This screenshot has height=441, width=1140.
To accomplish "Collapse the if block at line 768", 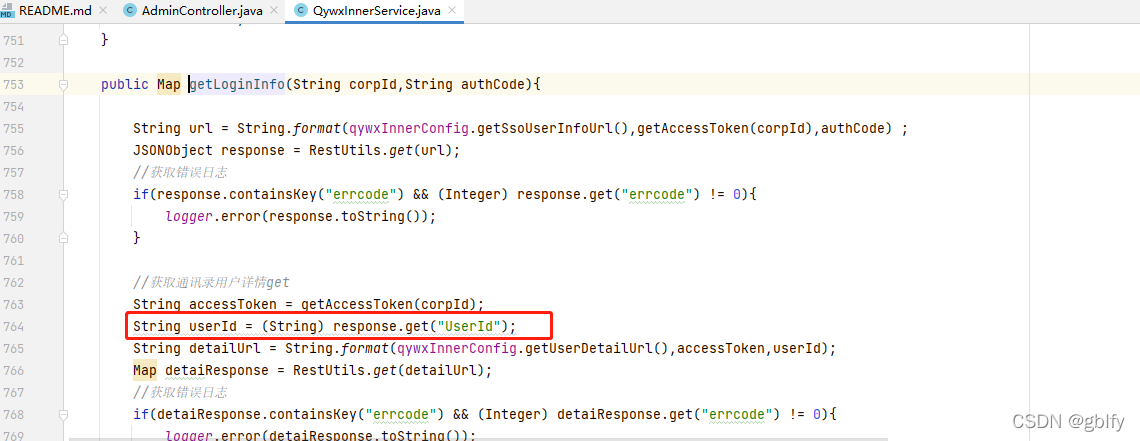I will (63, 414).
